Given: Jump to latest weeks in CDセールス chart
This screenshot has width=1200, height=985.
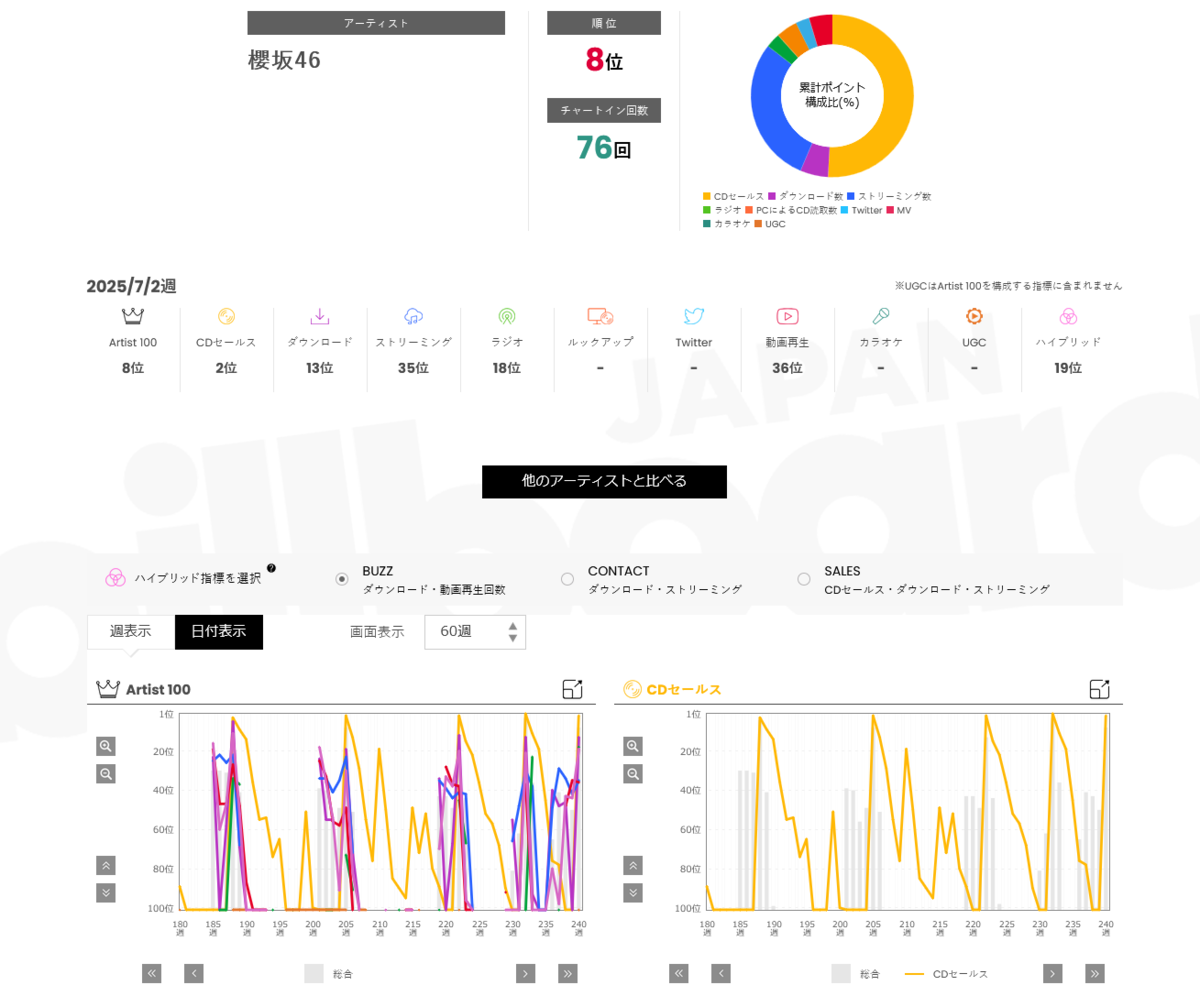Looking at the screenshot, I should point(1095,974).
